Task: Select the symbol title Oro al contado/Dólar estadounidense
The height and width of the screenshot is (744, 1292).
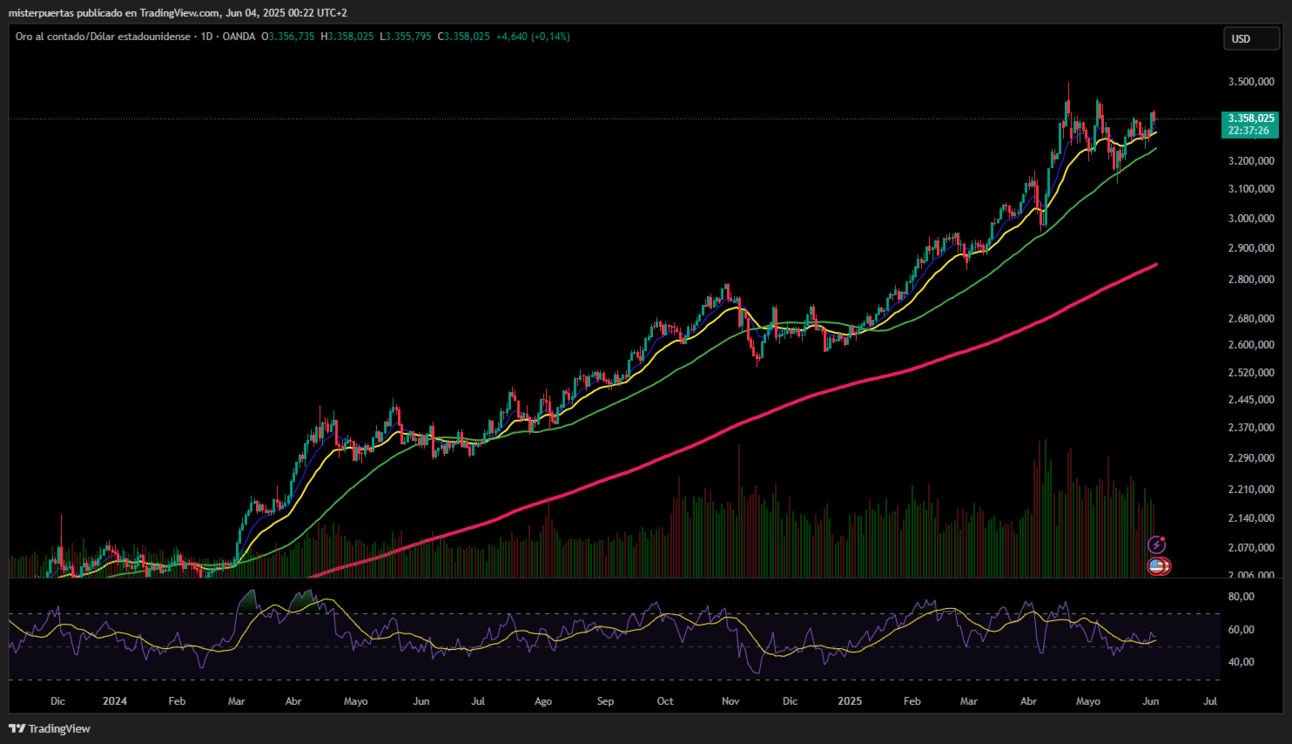Action: pos(103,36)
